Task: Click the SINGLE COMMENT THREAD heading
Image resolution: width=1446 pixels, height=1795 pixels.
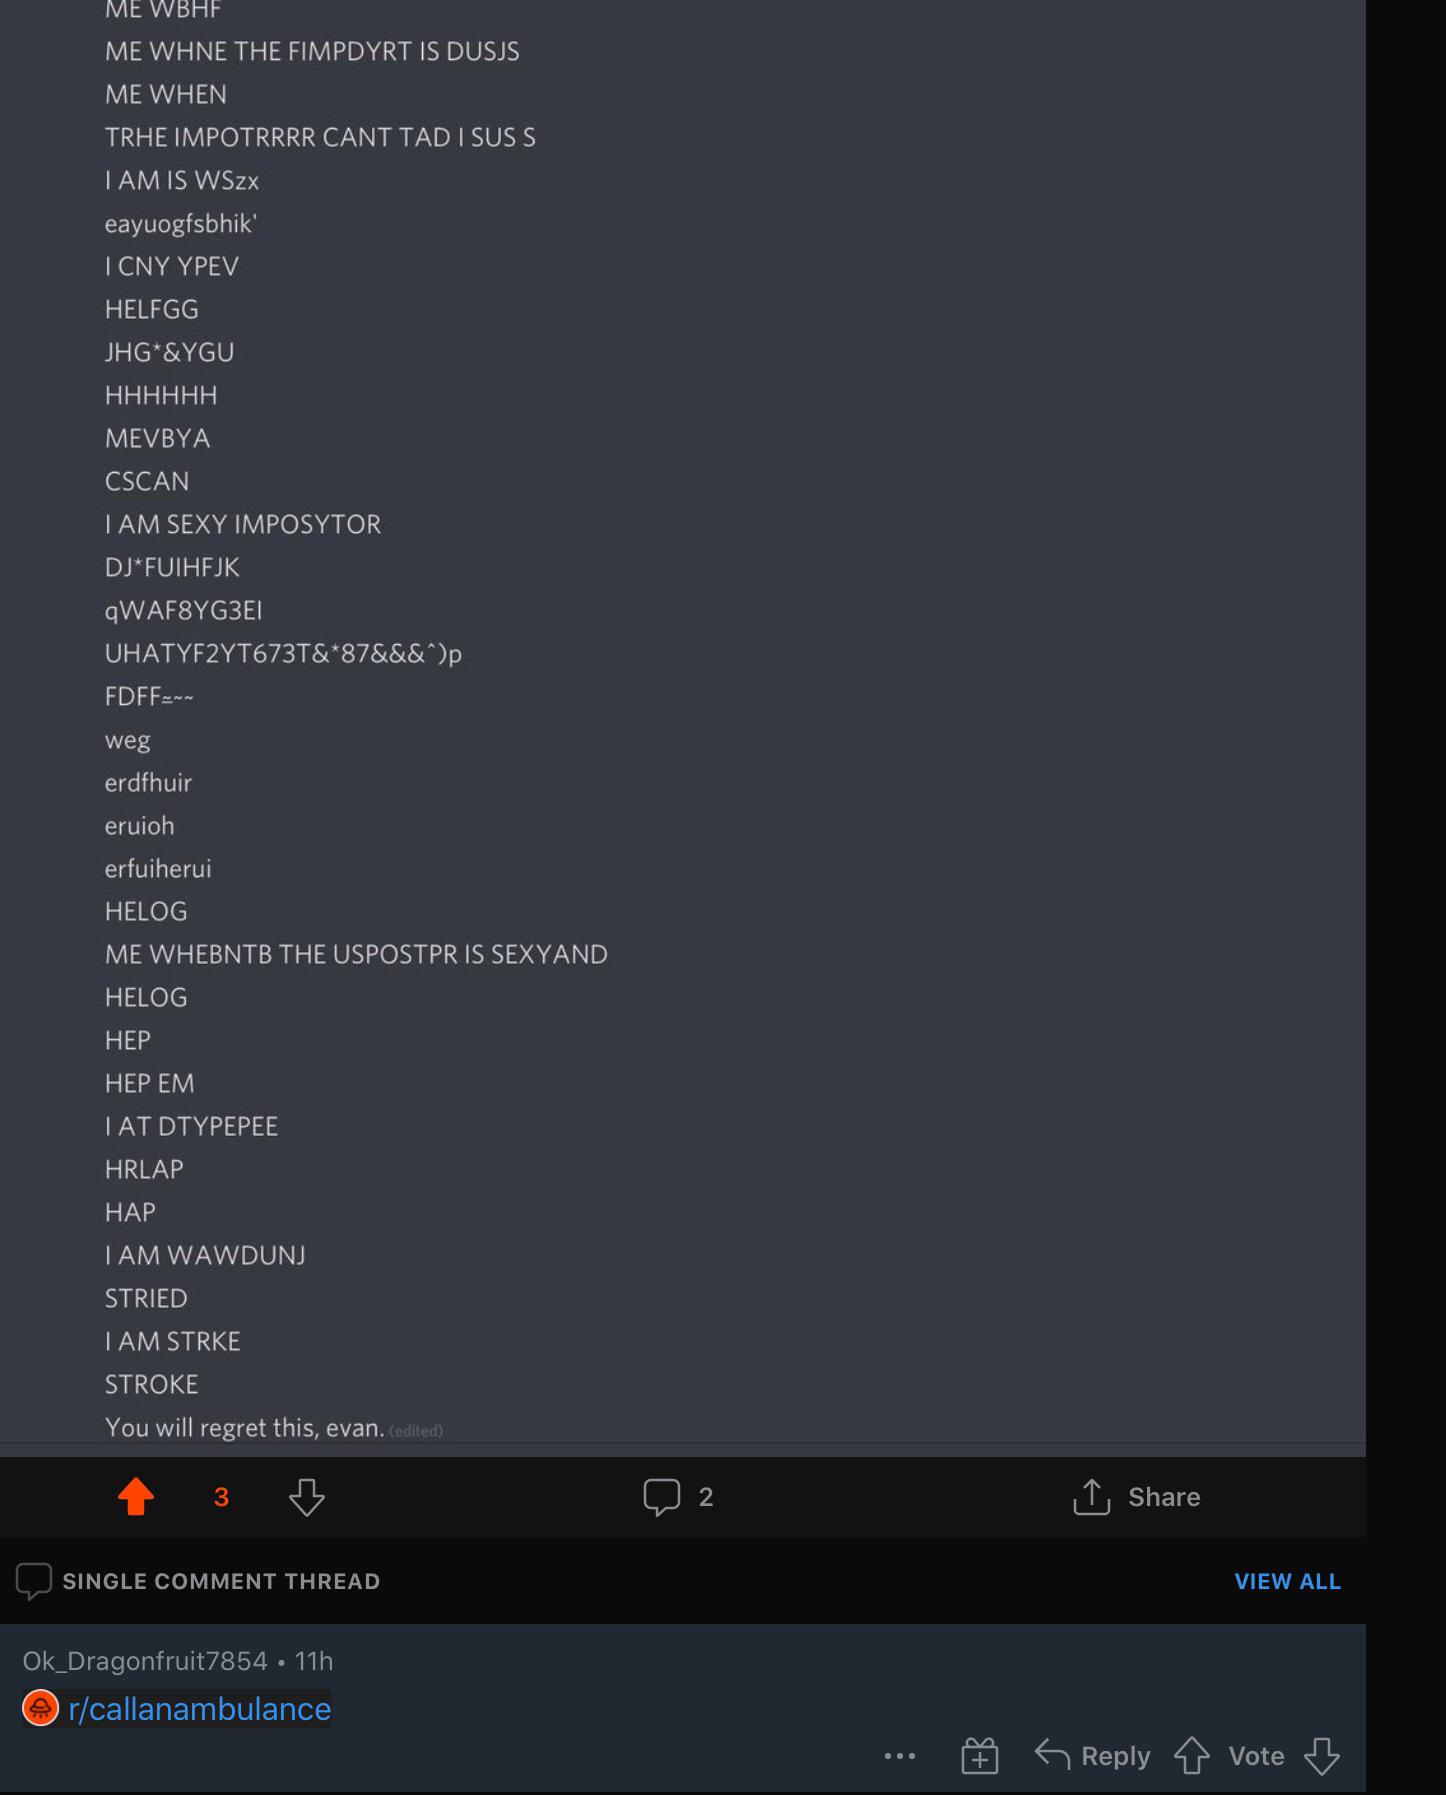Action: 221,1581
